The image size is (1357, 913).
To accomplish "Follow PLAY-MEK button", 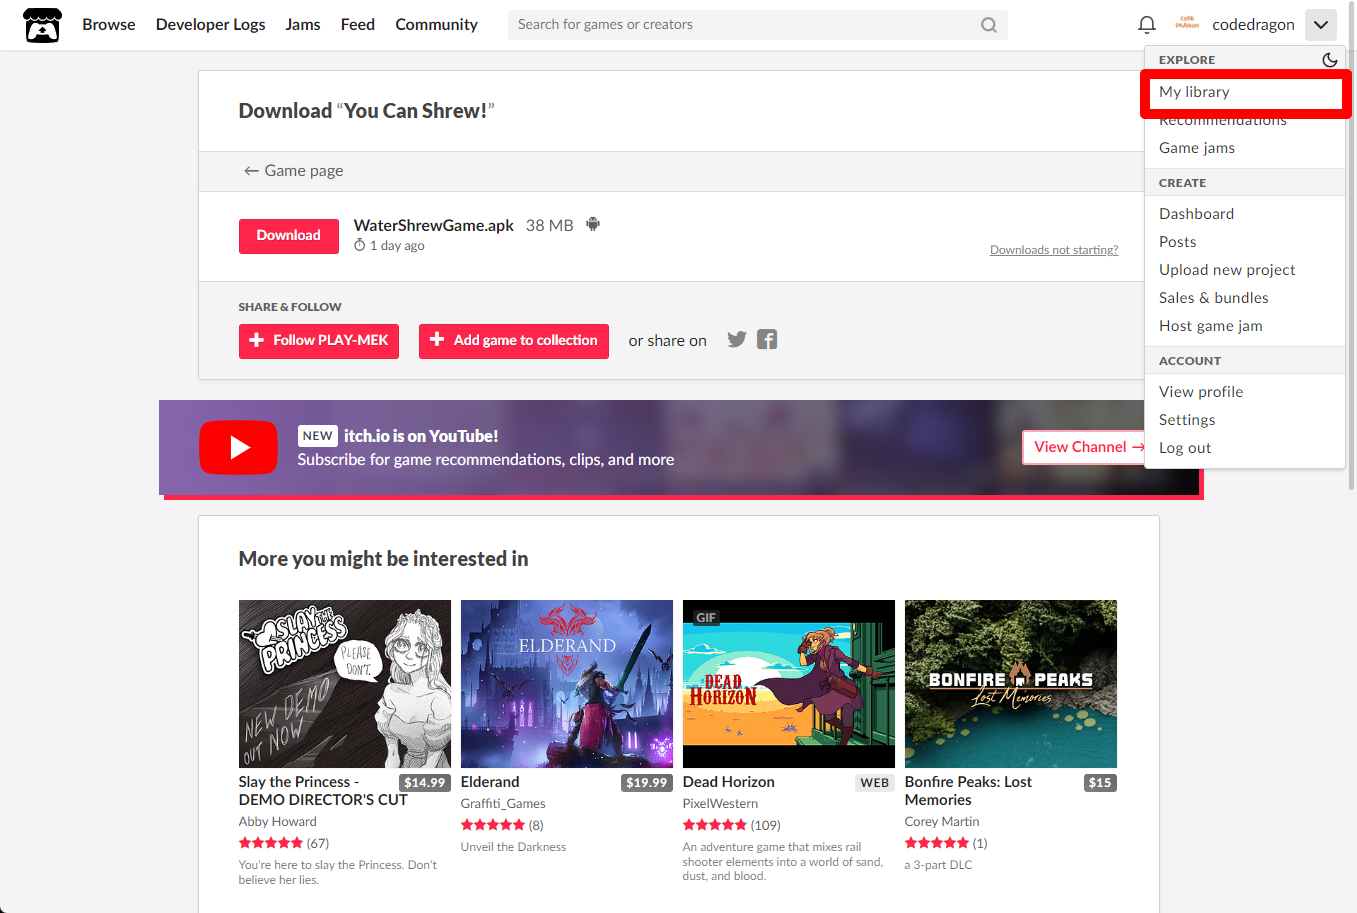I will point(319,341).
